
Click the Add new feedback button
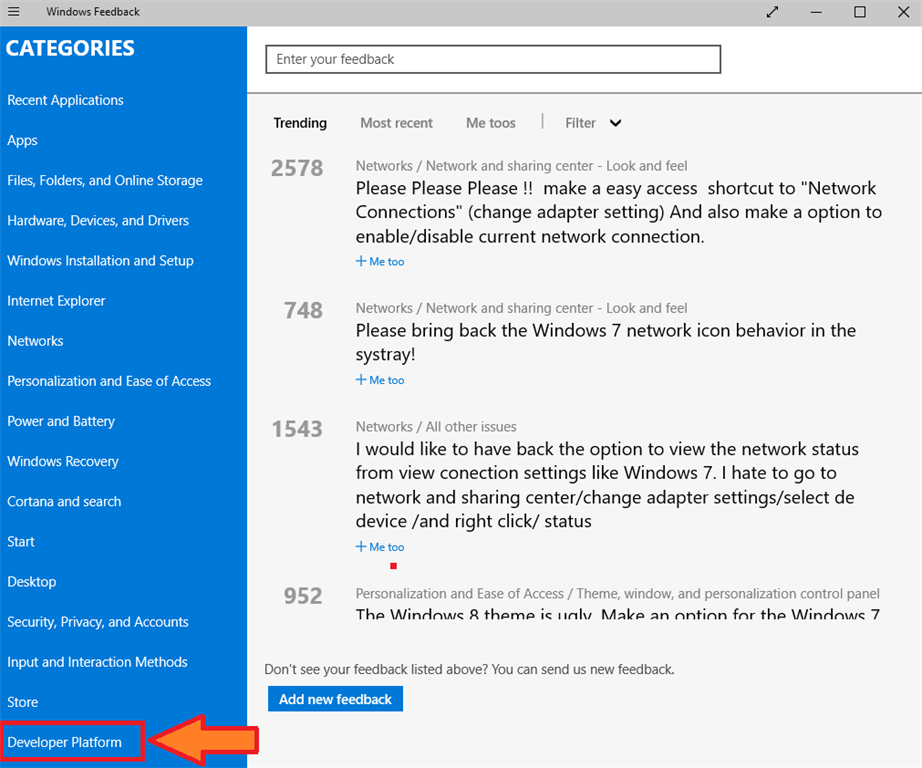pyautogui.click(x=335, y=699)
